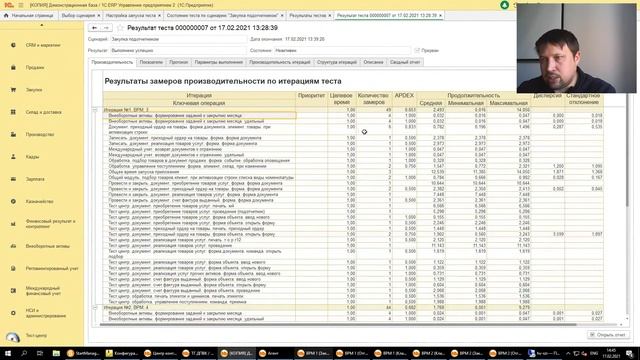This screenshot has width=640, height=360.
Task: Open the Показатели tab
Action: 151,62
